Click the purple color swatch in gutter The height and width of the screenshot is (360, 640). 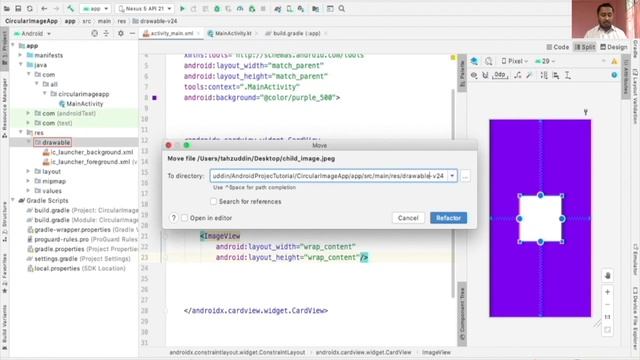pos(154,98)
